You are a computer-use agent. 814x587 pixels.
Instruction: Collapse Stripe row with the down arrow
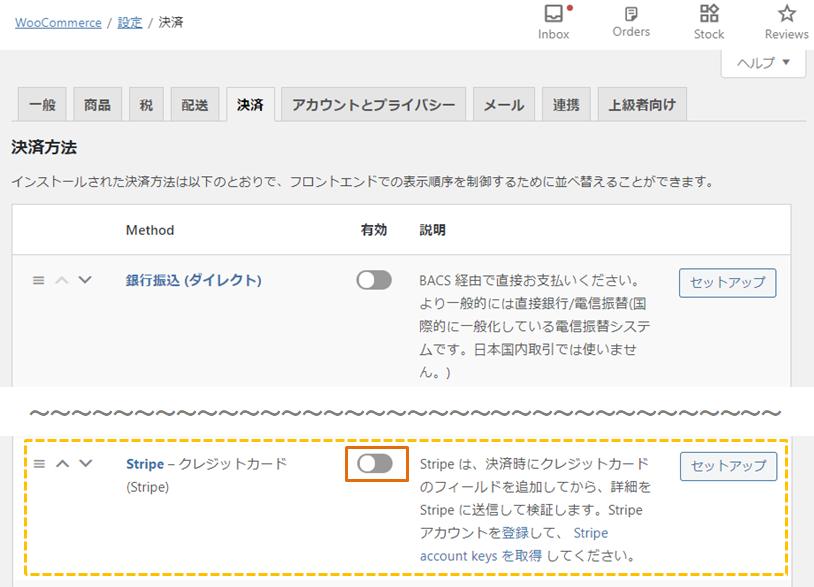[x=85, y=463]
